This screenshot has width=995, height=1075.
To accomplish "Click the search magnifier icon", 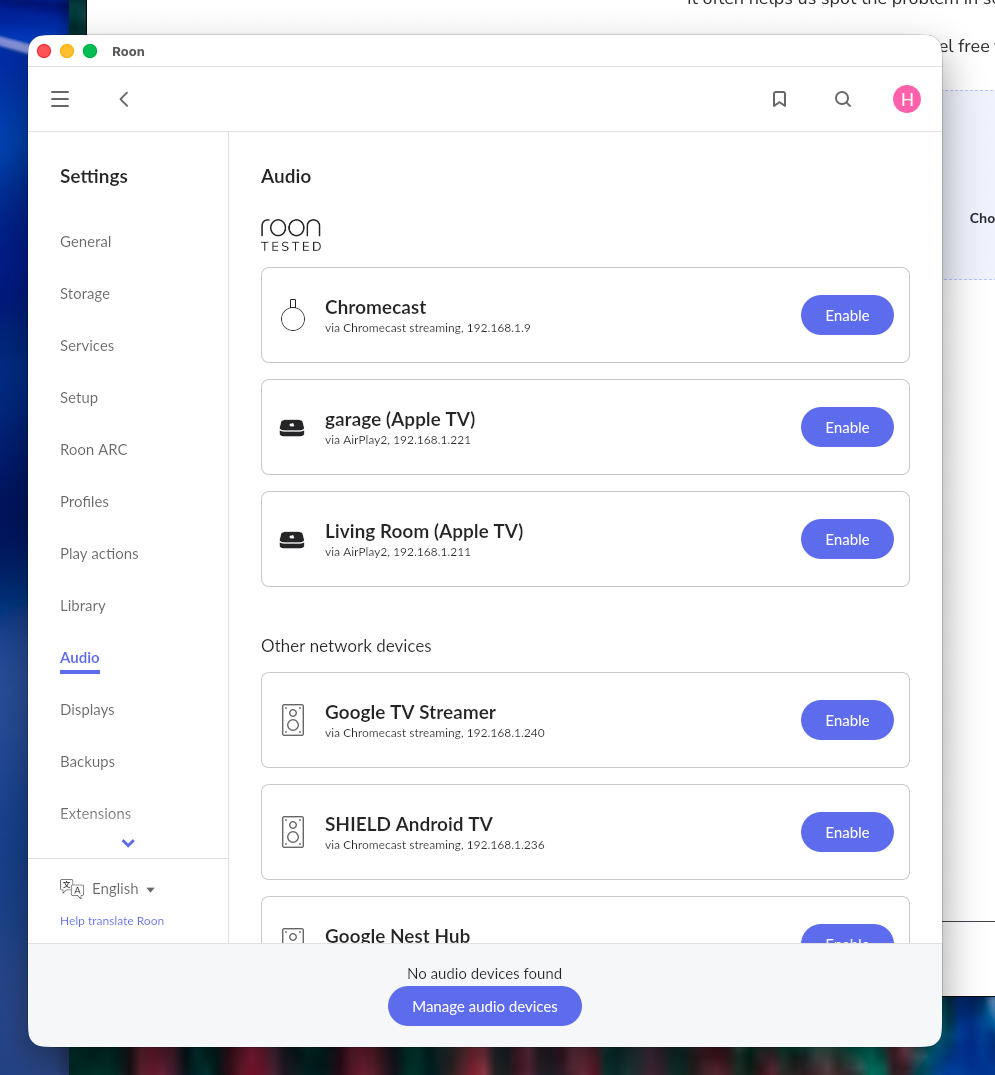I will 843,99.
